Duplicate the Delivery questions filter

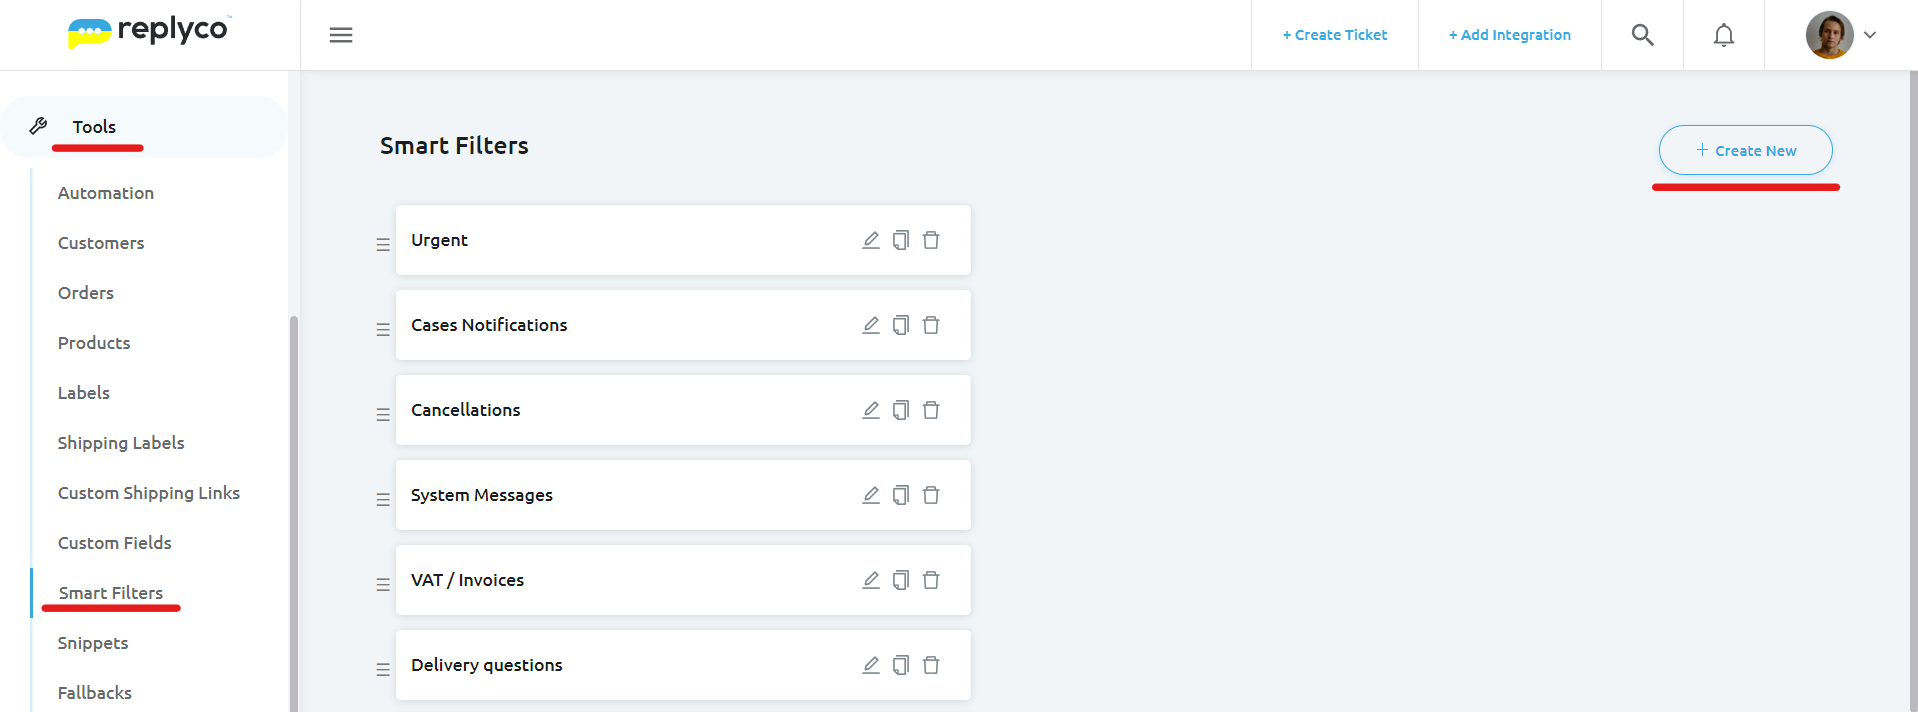pos(901,665)
